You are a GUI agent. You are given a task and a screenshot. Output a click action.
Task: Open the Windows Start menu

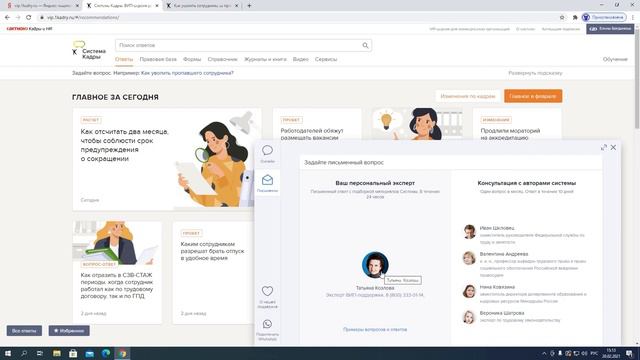[7, 353]
